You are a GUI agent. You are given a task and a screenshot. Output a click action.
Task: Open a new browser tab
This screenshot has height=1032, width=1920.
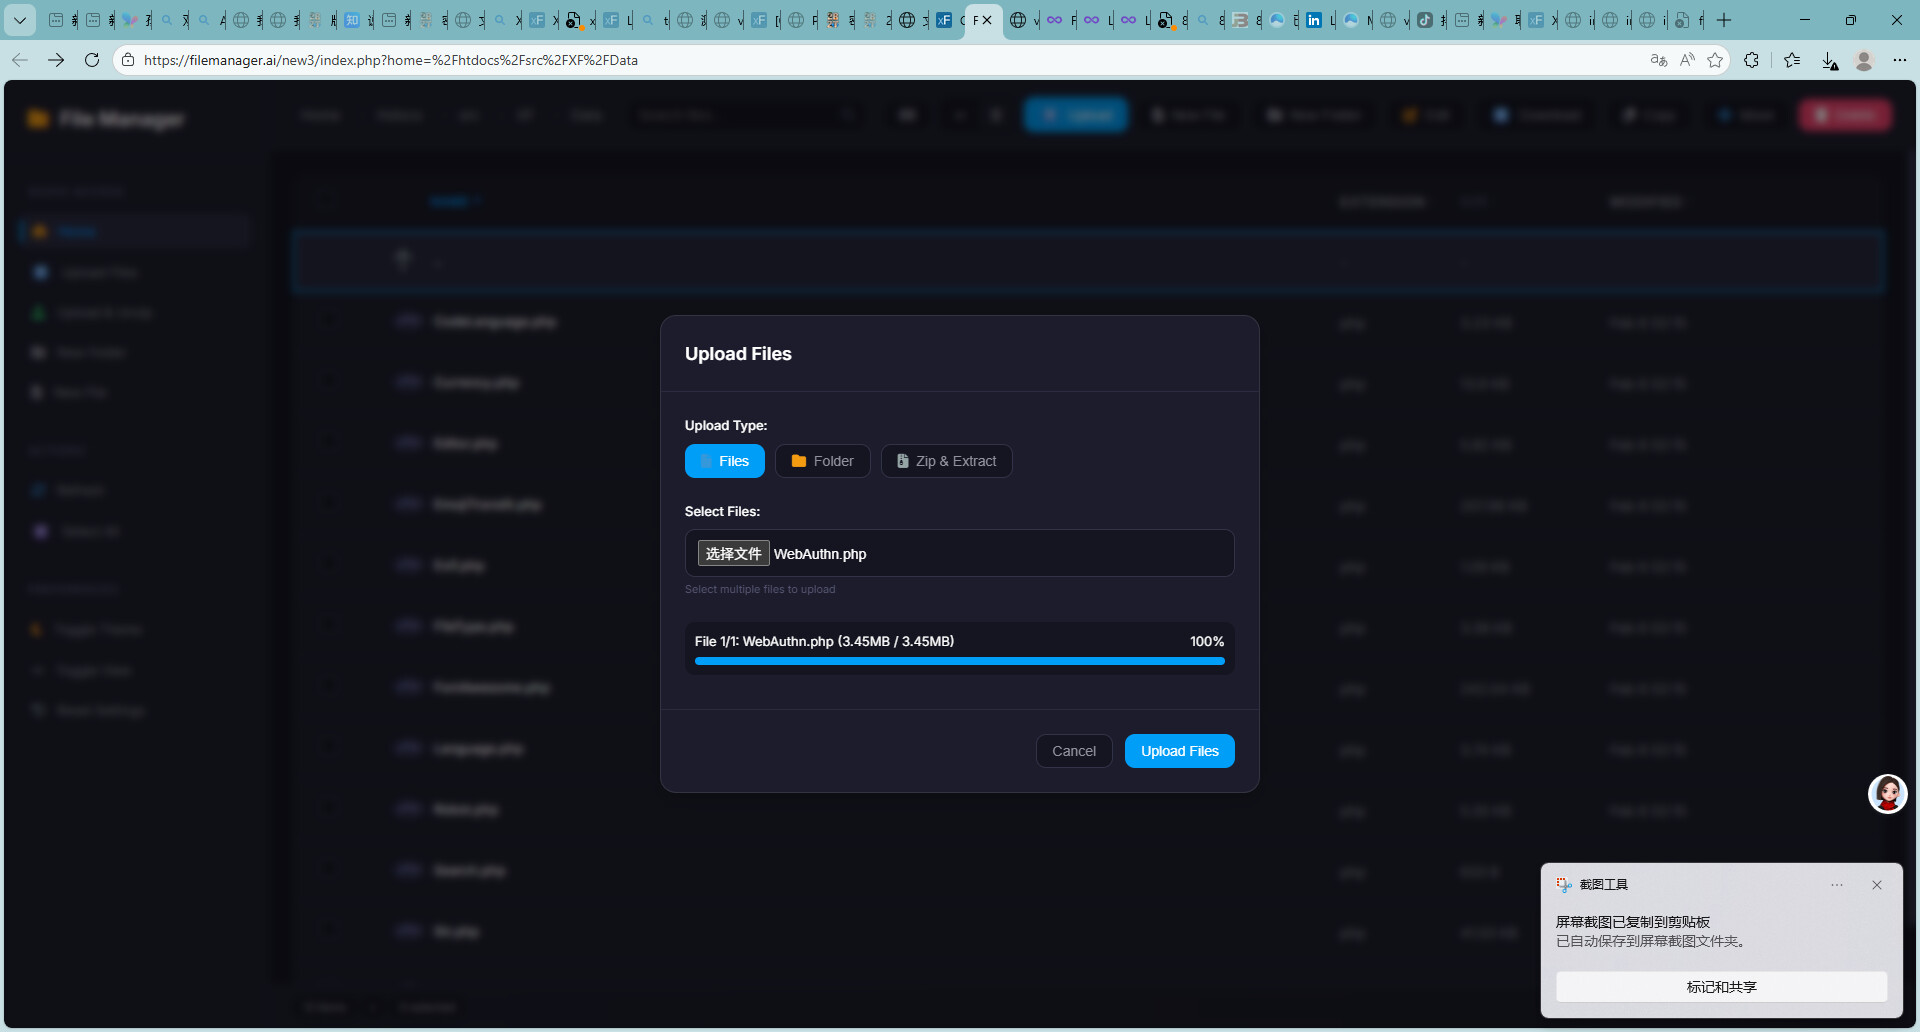click(x=1724, y=20)
